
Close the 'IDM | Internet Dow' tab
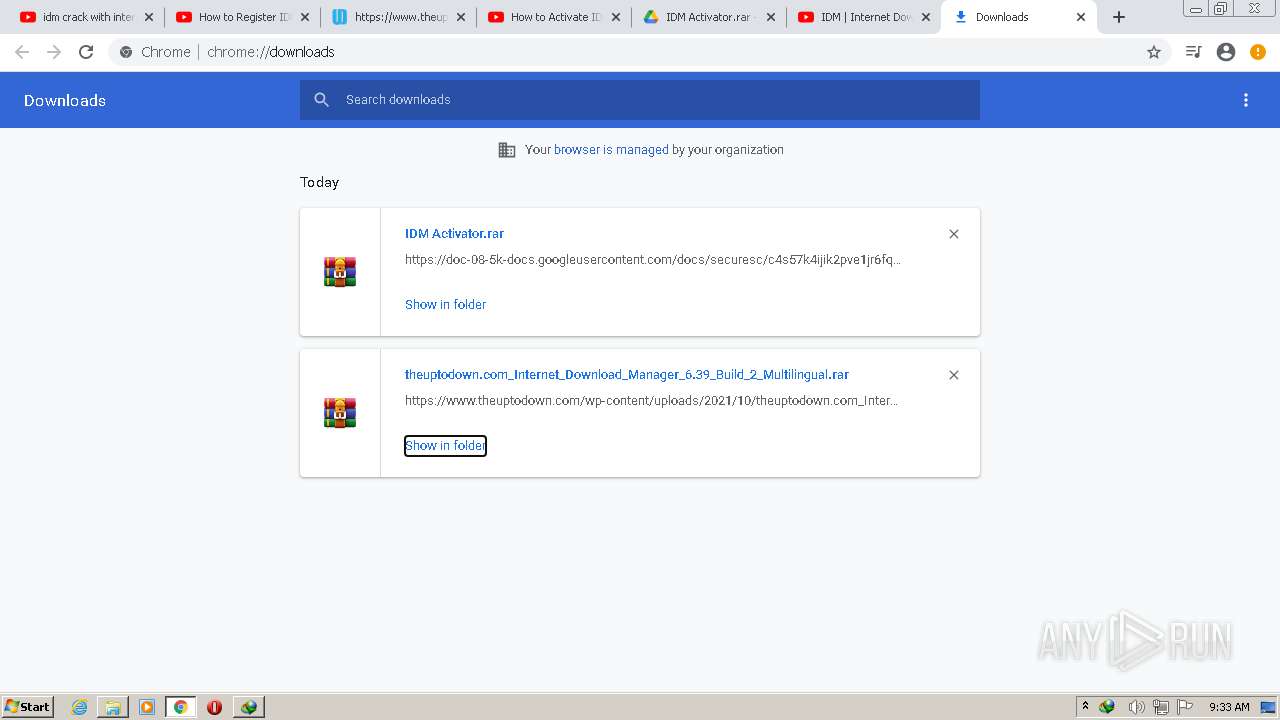tap(926, 17)
